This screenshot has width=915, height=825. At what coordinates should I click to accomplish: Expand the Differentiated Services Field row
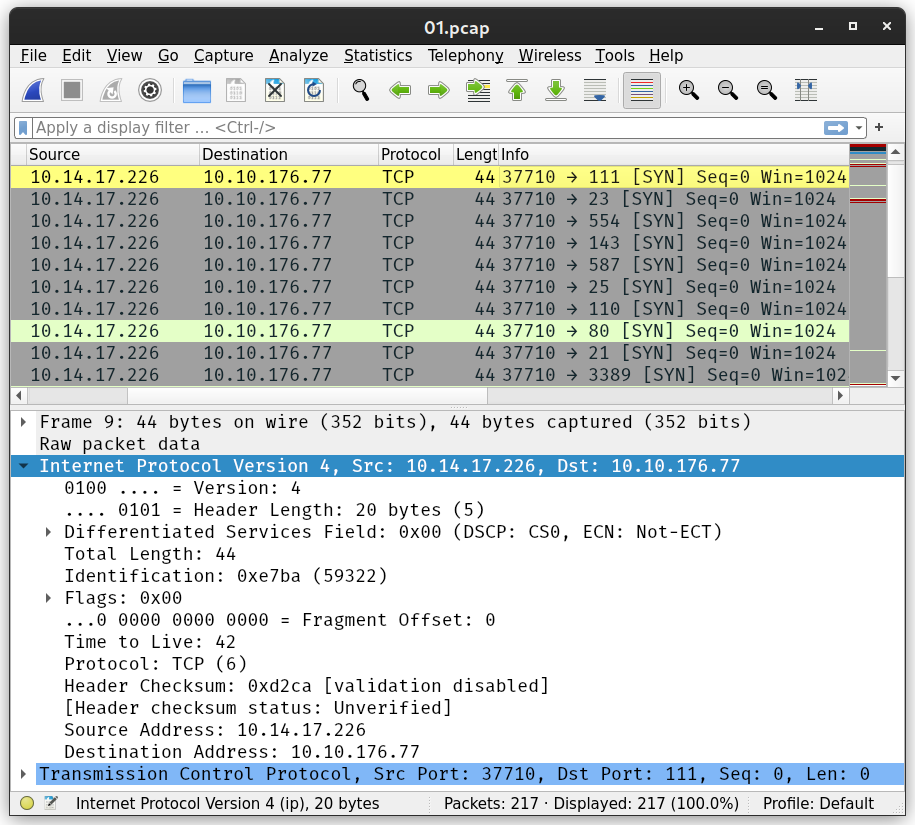[48, 532]
